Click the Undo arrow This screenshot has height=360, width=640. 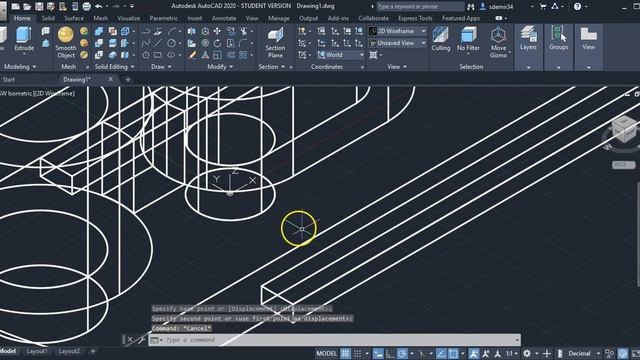tap(99, 7)
